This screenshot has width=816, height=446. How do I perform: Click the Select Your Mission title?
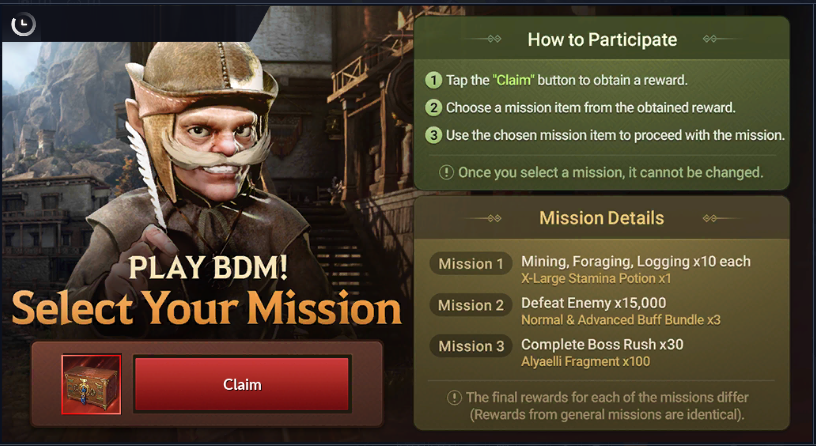pyautogui.click(x=207, y=307)
